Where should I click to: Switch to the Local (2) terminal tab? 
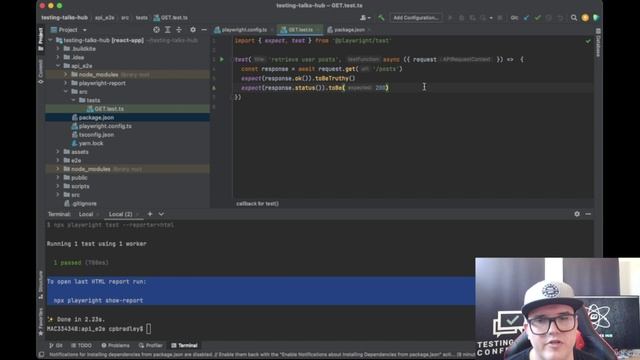tap(120, 214)
